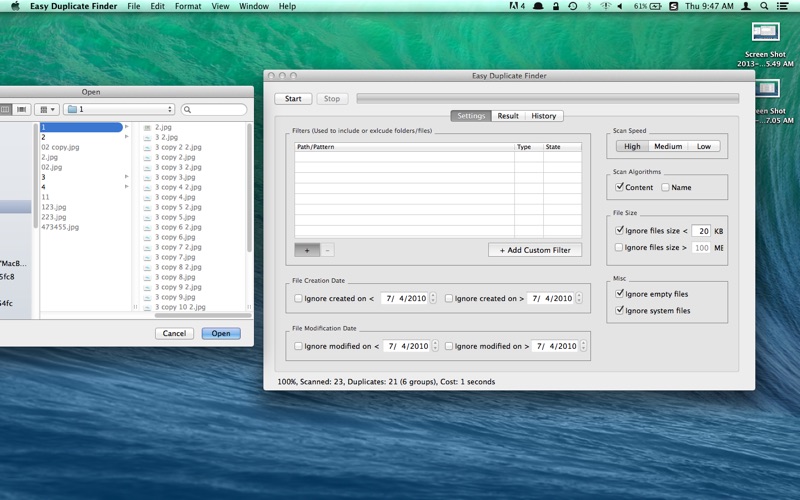Click the Adobe menu bar icon

pos(517,6)
